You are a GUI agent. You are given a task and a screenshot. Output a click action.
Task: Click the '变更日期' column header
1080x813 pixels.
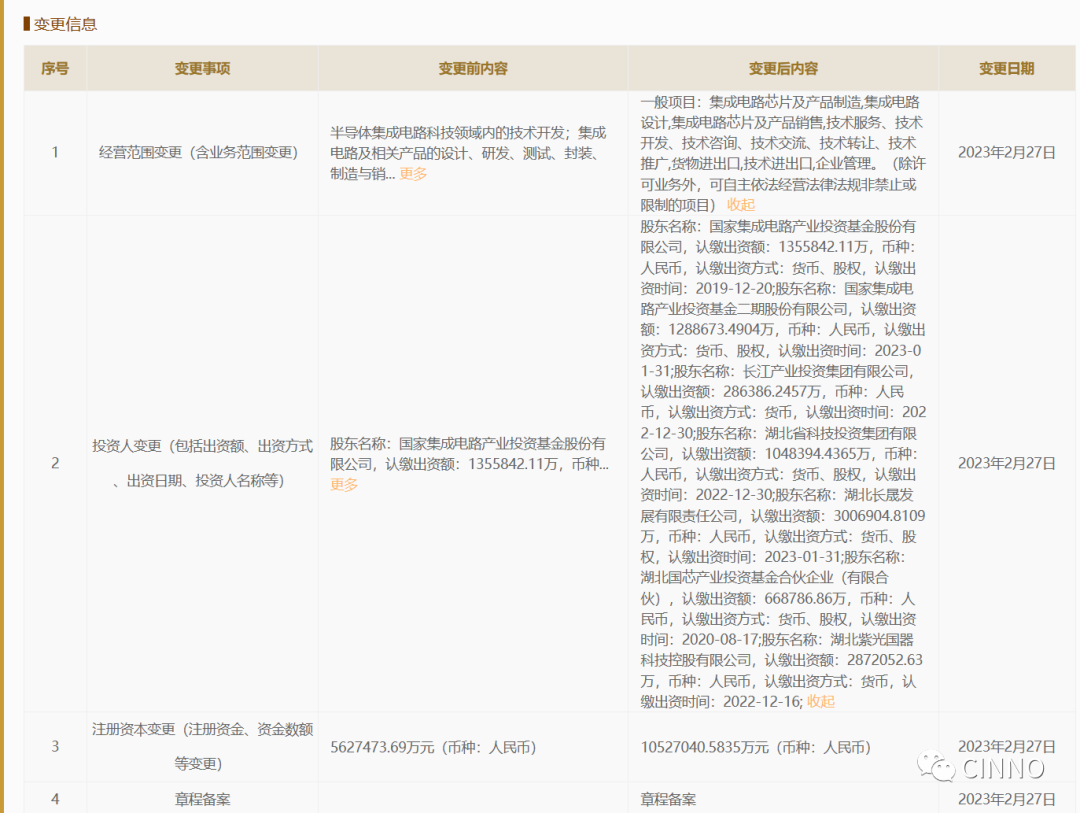(1006, 68)
